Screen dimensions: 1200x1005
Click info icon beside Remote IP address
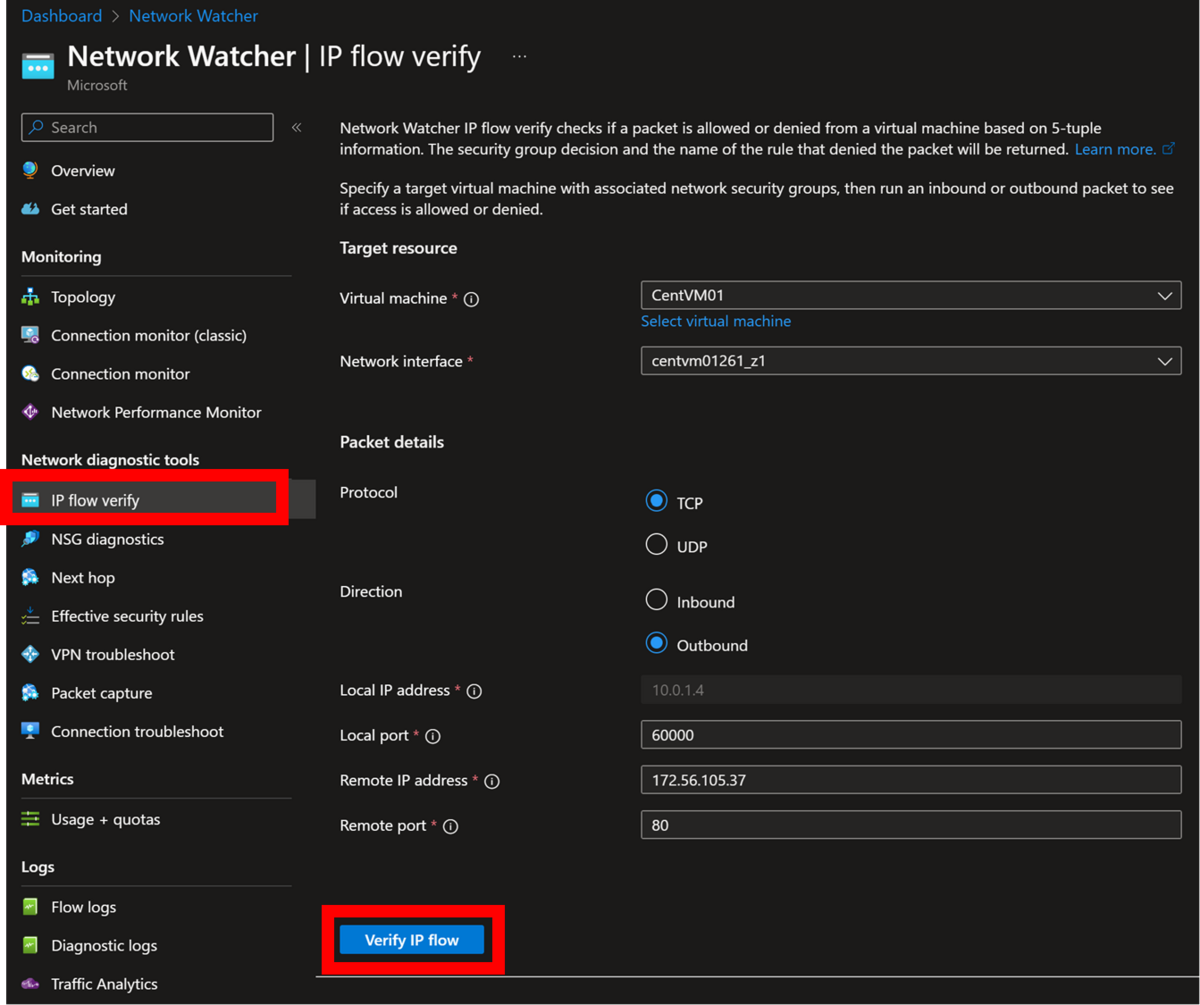point(492,781)
